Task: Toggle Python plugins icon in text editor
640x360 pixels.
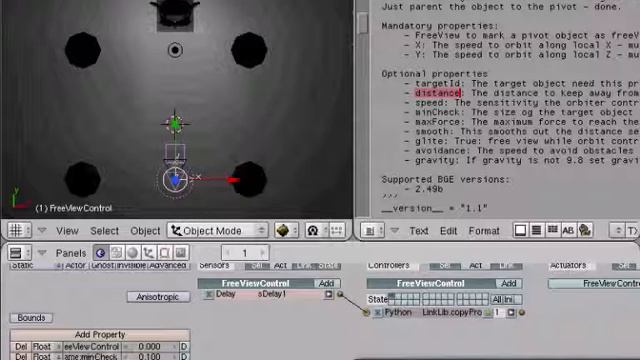Action: (584, 230)
